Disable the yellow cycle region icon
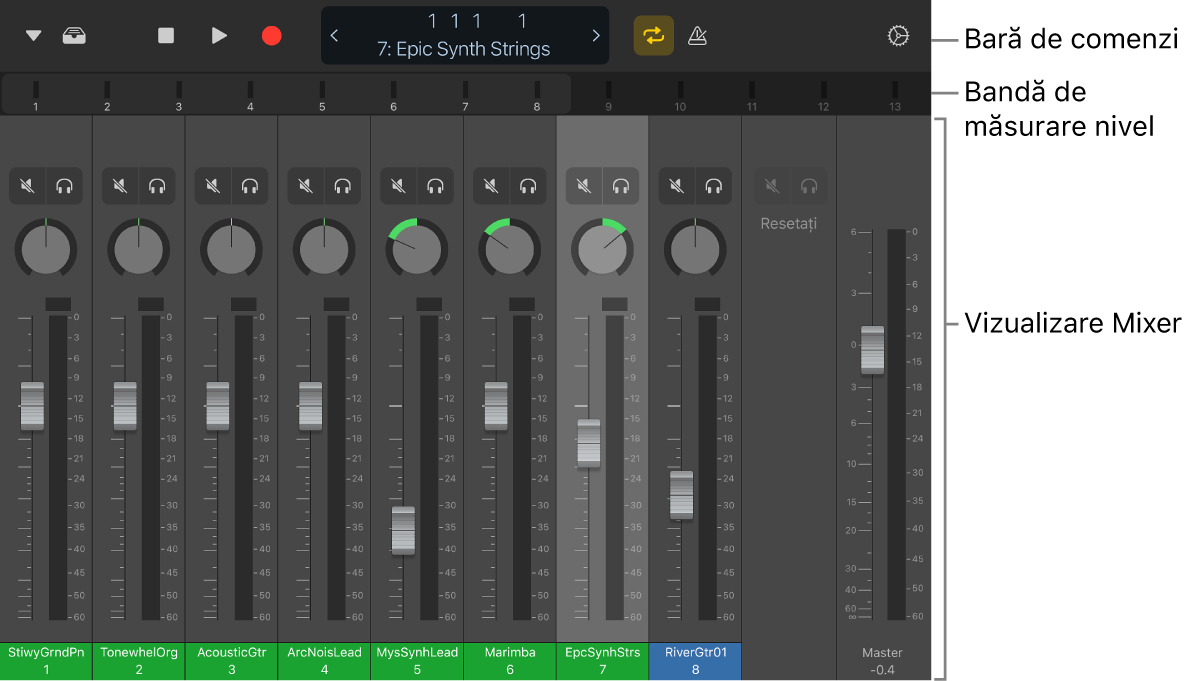This screenshot has height=681, width=1192. click(653, 35)
